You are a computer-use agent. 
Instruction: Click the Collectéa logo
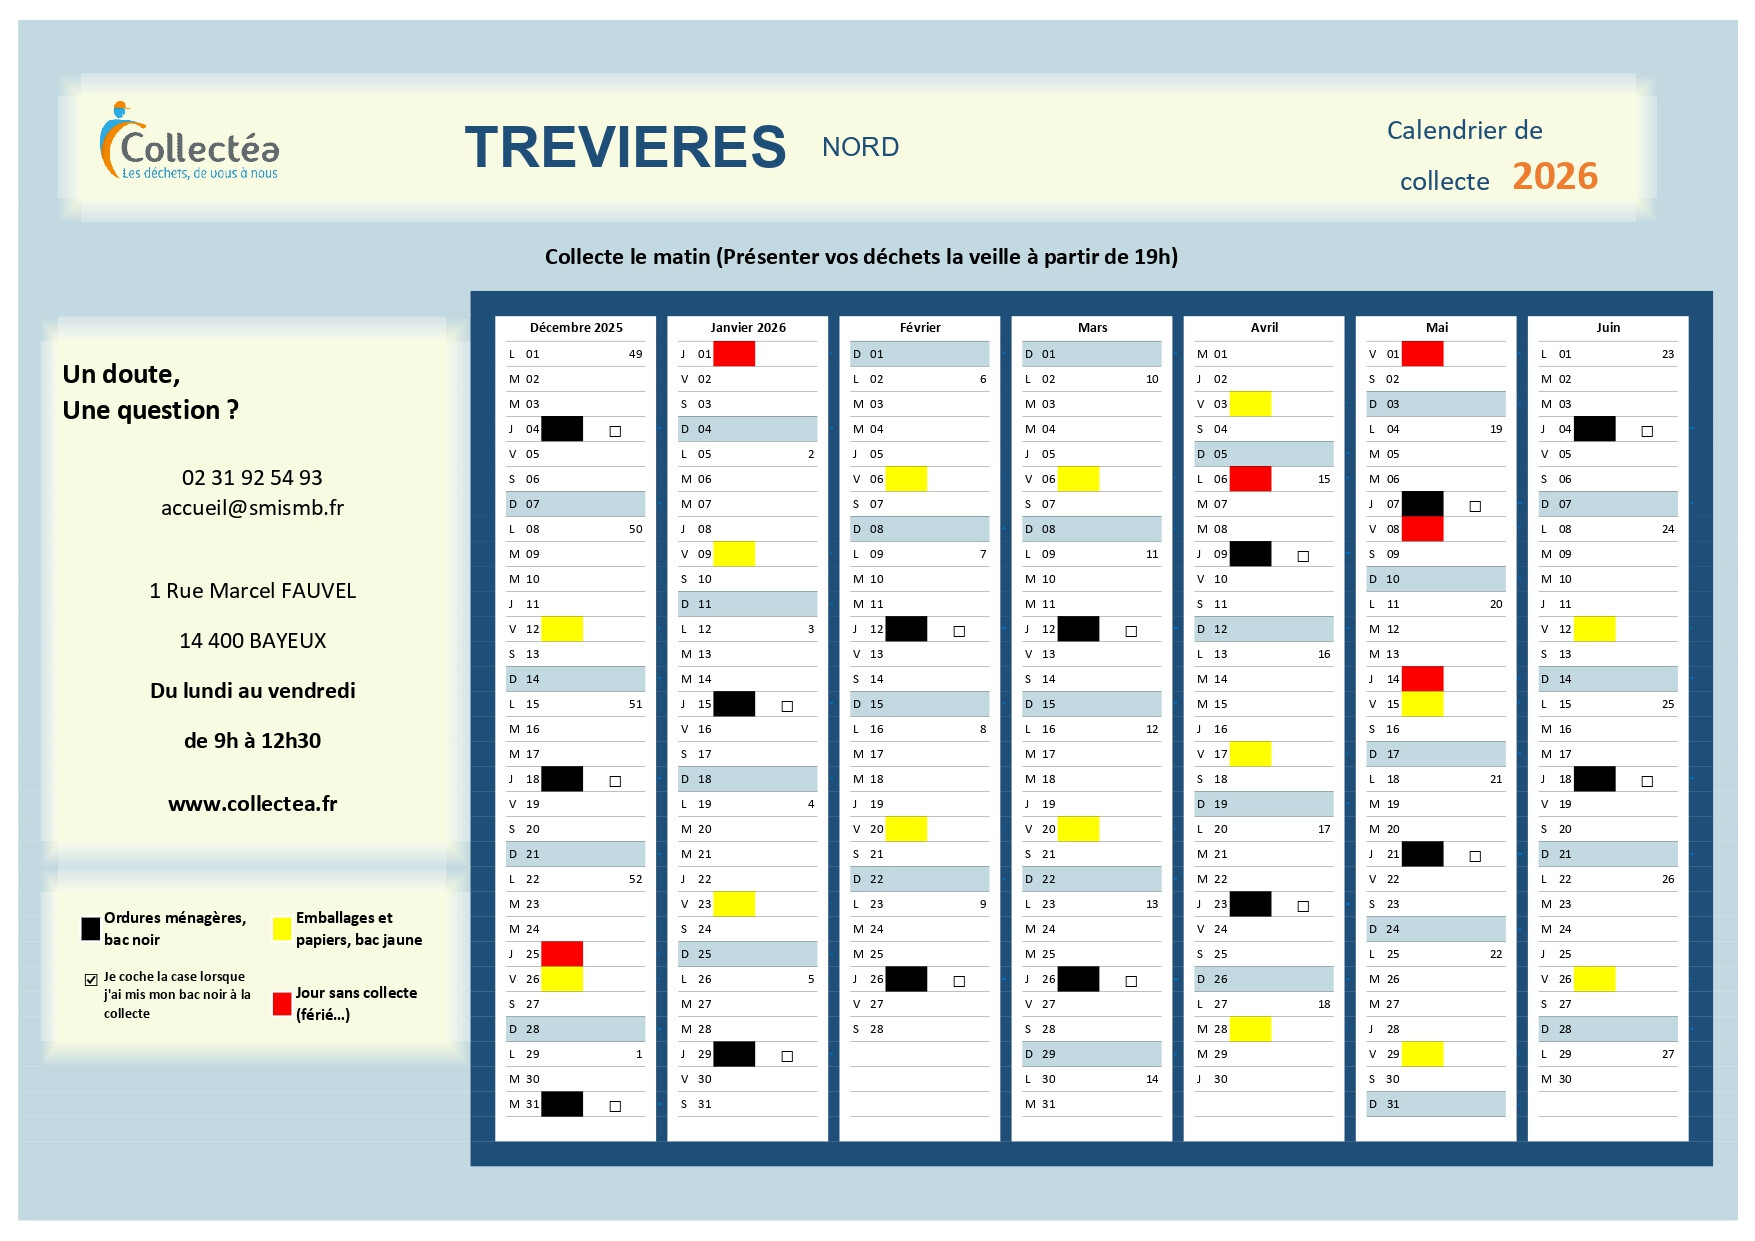tap(189, 143)
